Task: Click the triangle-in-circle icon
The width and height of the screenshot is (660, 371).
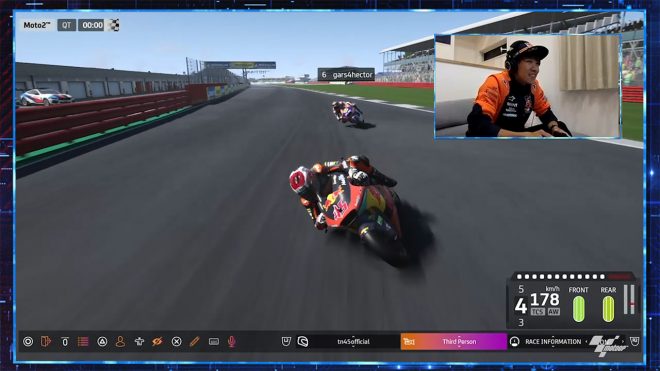Action: coord(102,342)
